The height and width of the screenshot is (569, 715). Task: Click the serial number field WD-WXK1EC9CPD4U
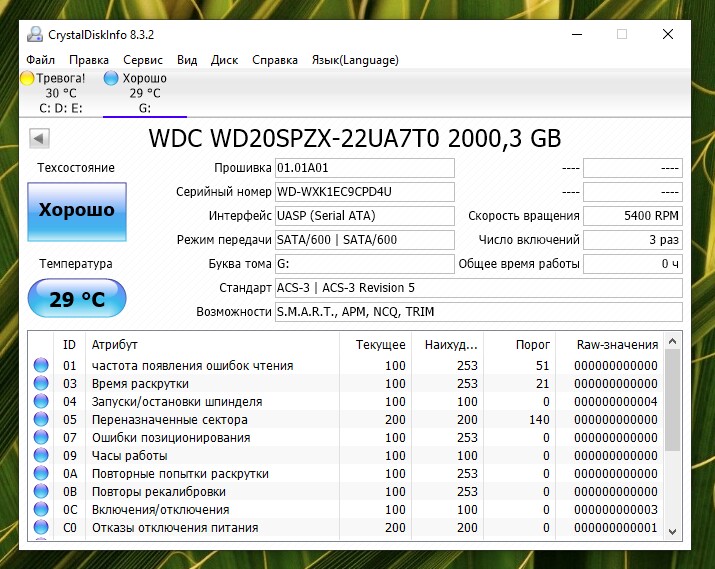click(365, 192)
